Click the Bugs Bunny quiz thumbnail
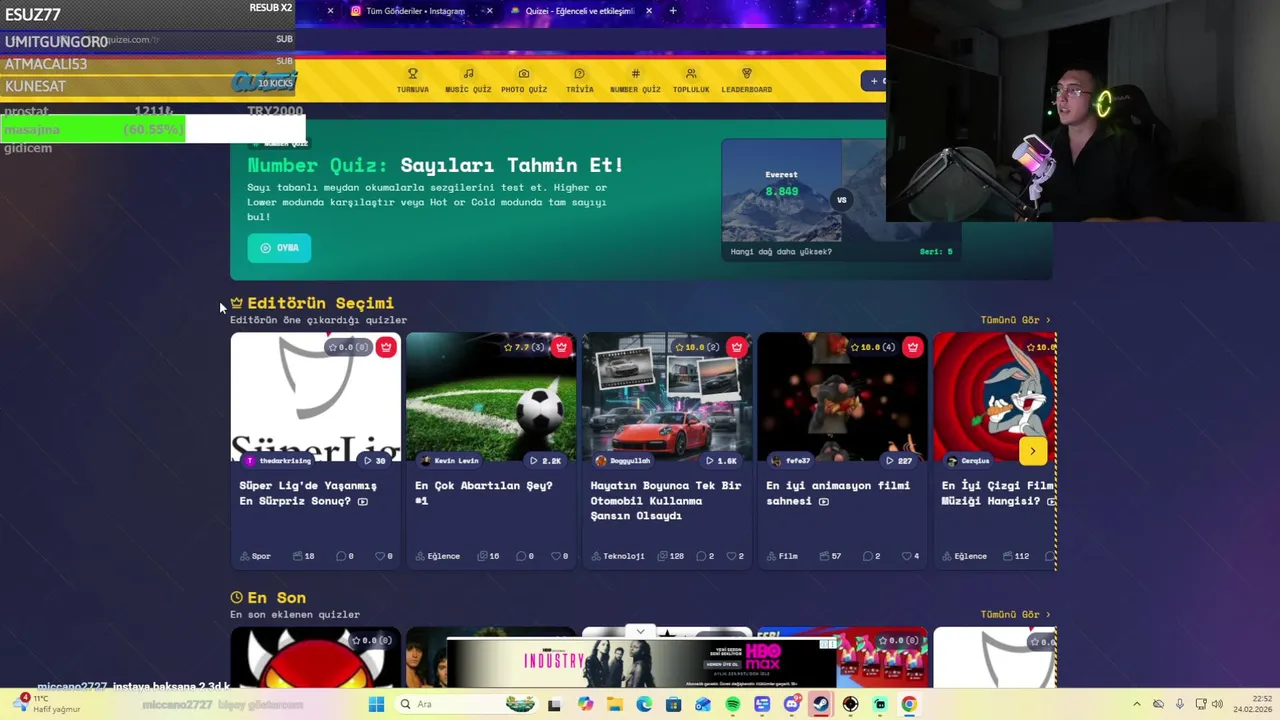 click(994, 395)
